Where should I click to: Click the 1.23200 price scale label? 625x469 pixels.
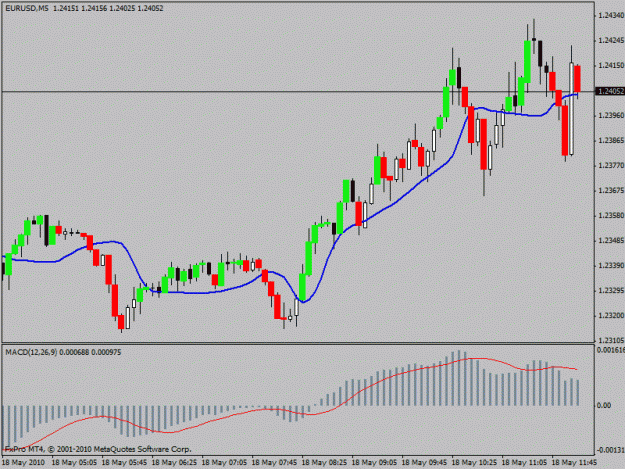point(611,316)
